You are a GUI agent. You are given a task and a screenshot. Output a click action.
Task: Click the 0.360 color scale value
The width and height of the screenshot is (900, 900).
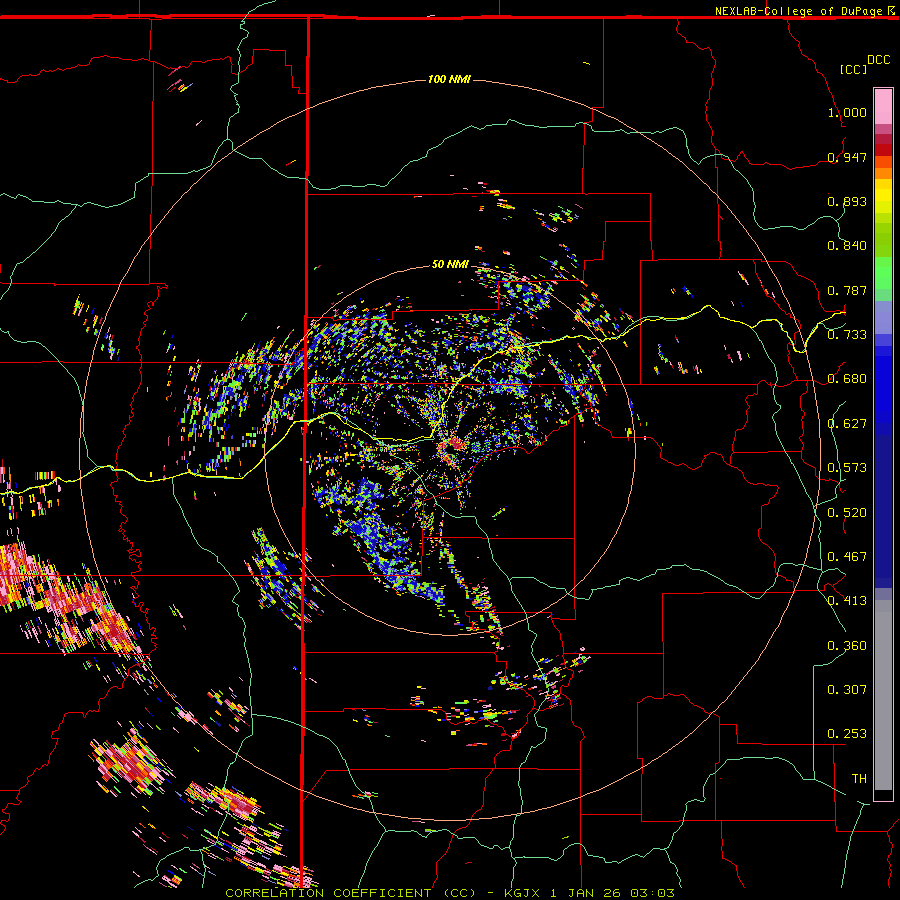tap(847, 646)
